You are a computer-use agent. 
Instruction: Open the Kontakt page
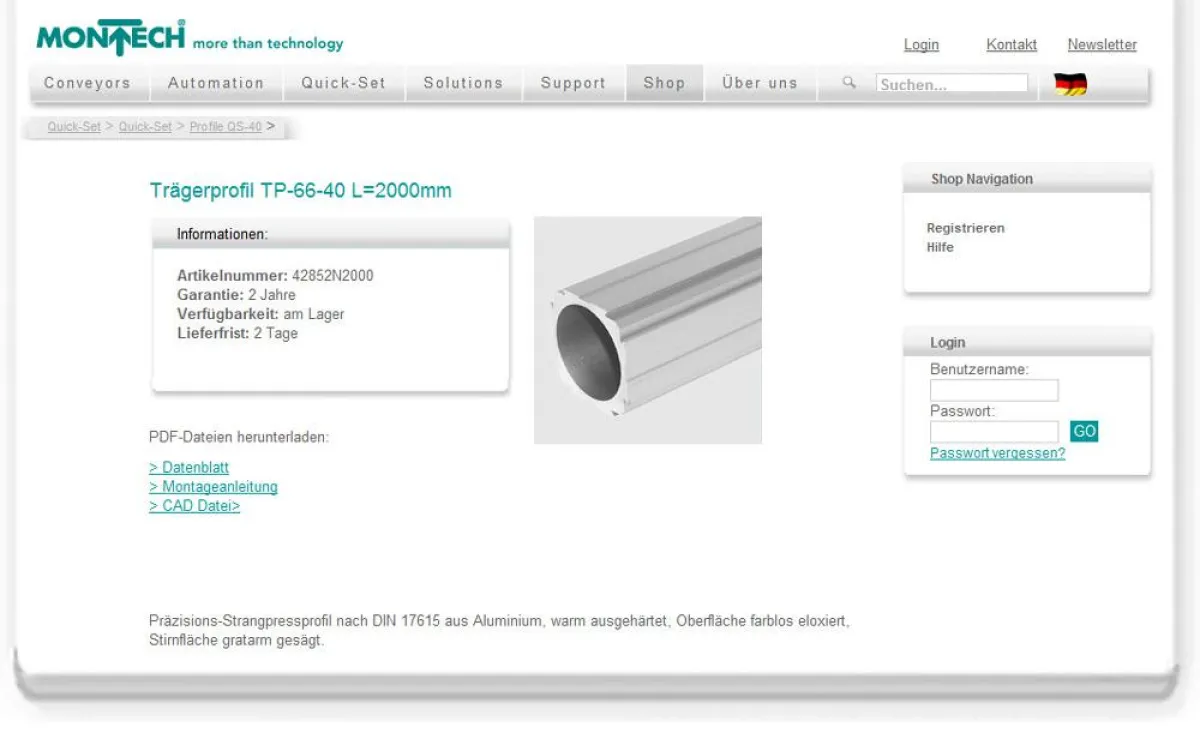pos(1011,45)
